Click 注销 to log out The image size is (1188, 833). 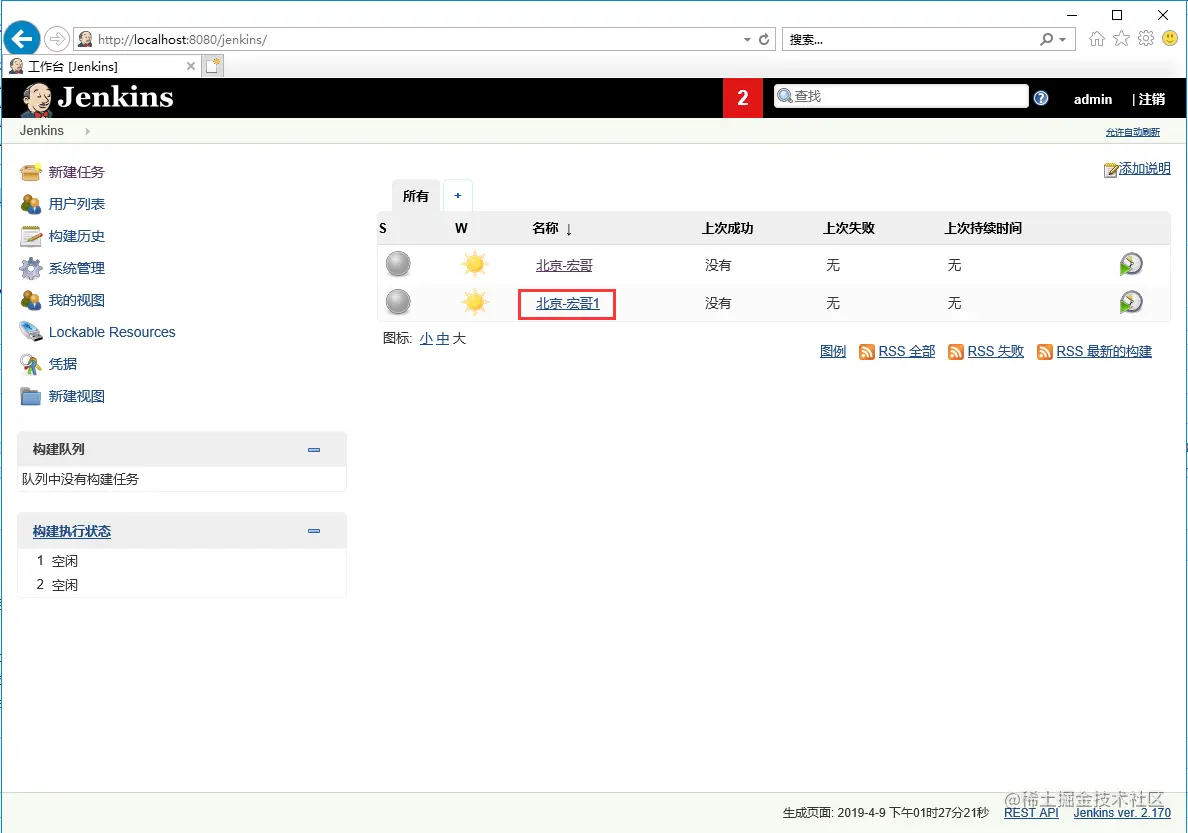click(x=1152, y=99)
